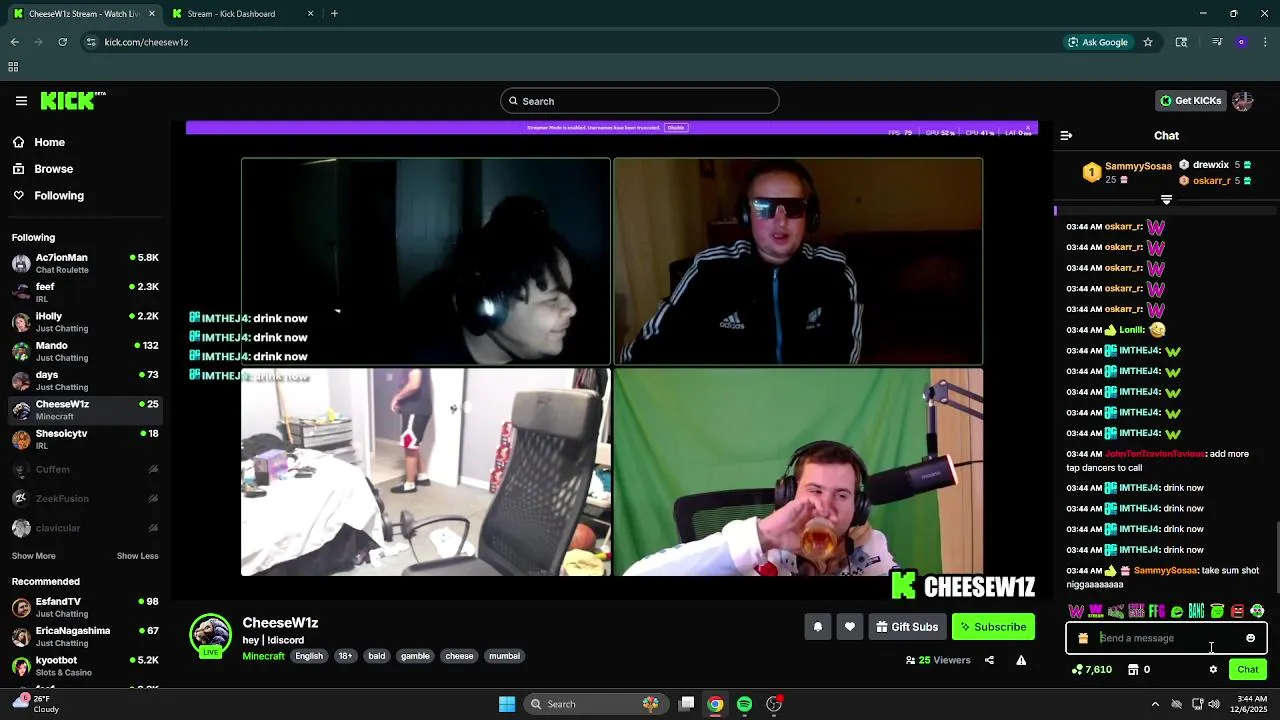
Task: Open iHolly channel in sidebar
Action: pos(85,322)
